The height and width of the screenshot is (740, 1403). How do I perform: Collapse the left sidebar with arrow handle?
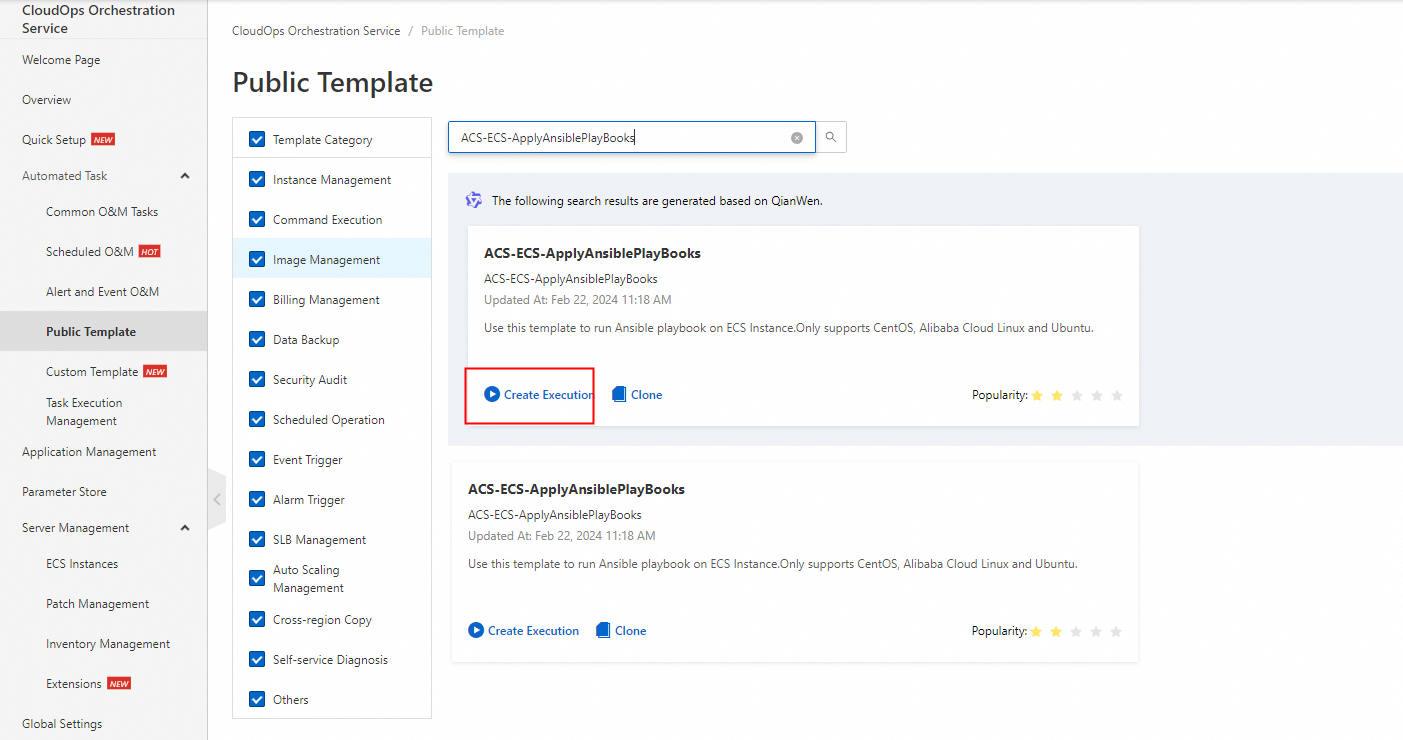(217, 498)
